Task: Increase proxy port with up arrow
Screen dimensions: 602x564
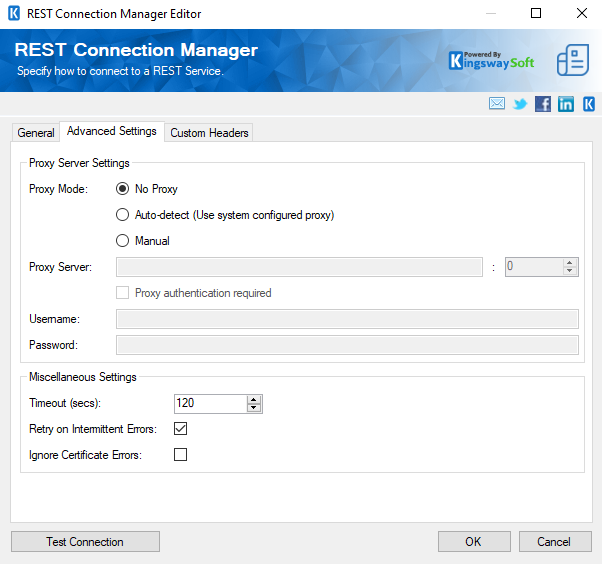Action: click(x=570, y=263)
